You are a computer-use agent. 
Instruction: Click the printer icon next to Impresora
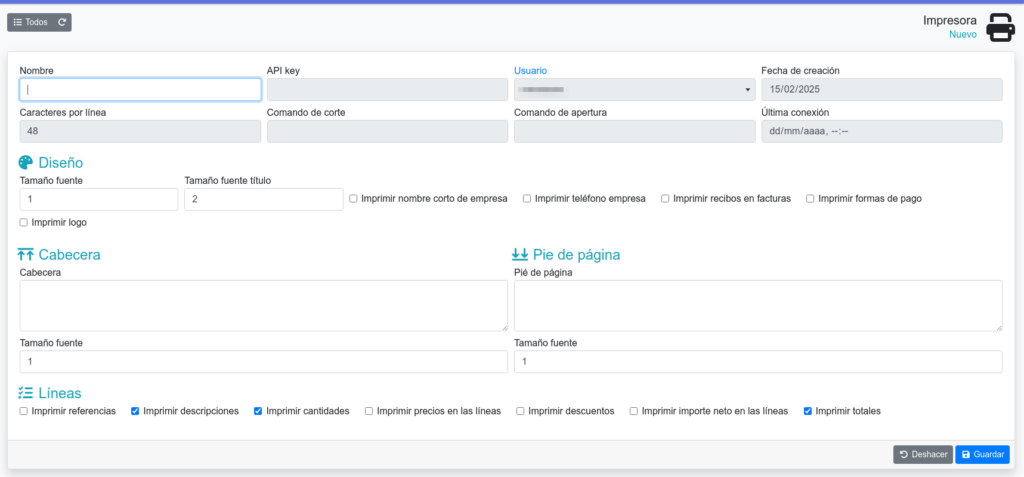coord(1001,27)
